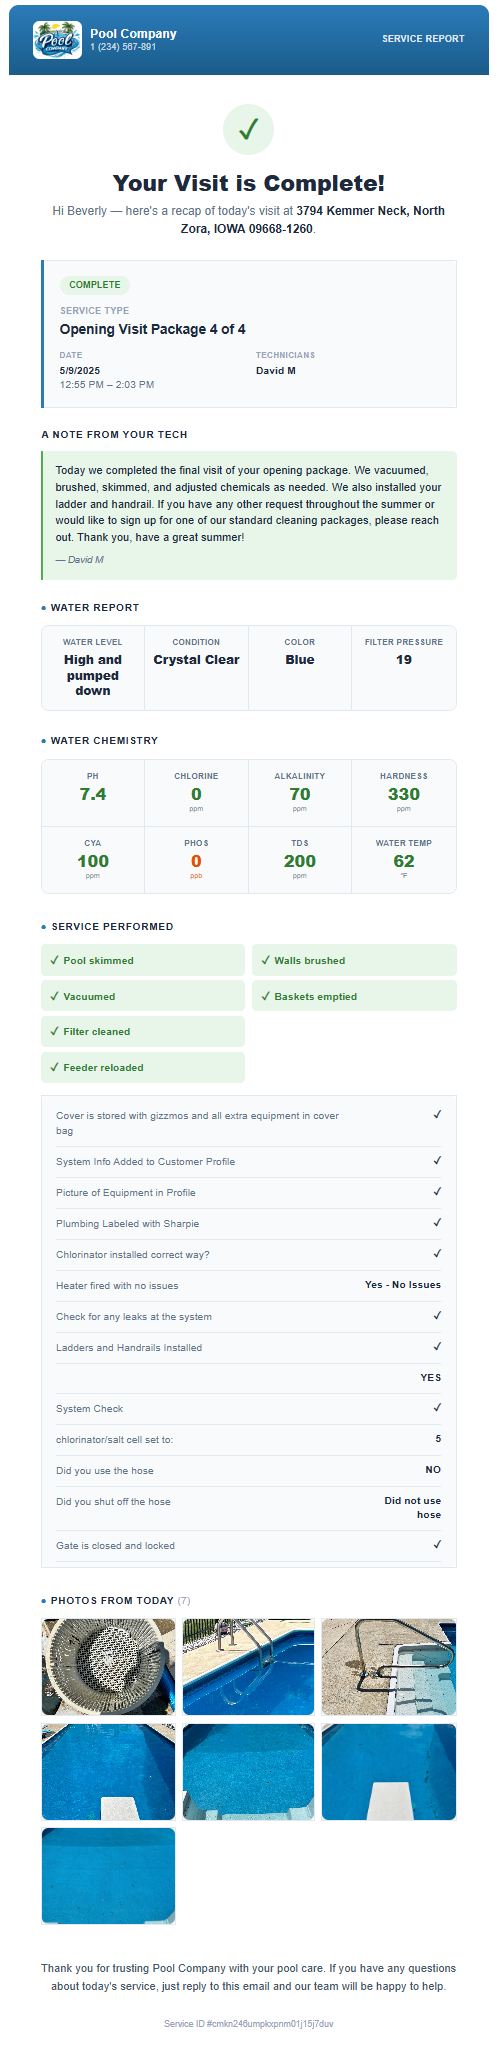Image resolution: width=497 pixels, height=2061 pixels.
Task: Click the SERVICE REPORT header label
Action: click(423, 39)
